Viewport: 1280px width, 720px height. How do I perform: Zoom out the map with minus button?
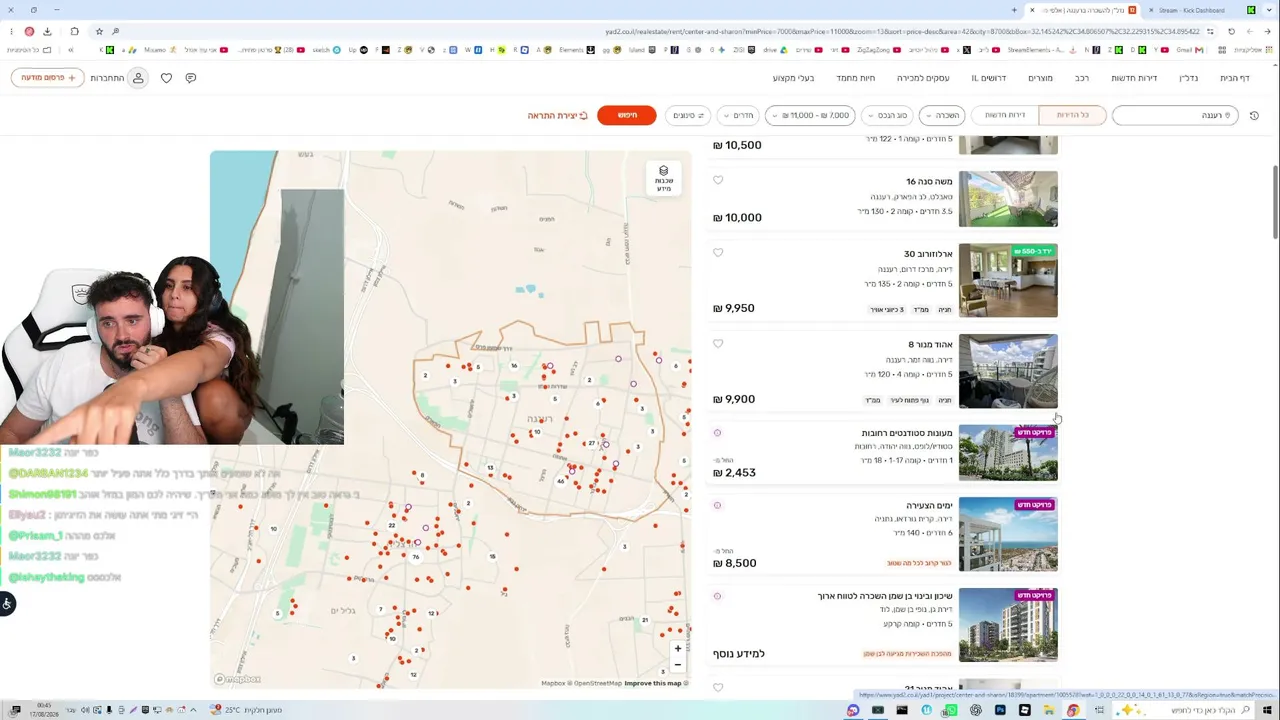pyautogui.click(x=677, y=664)
